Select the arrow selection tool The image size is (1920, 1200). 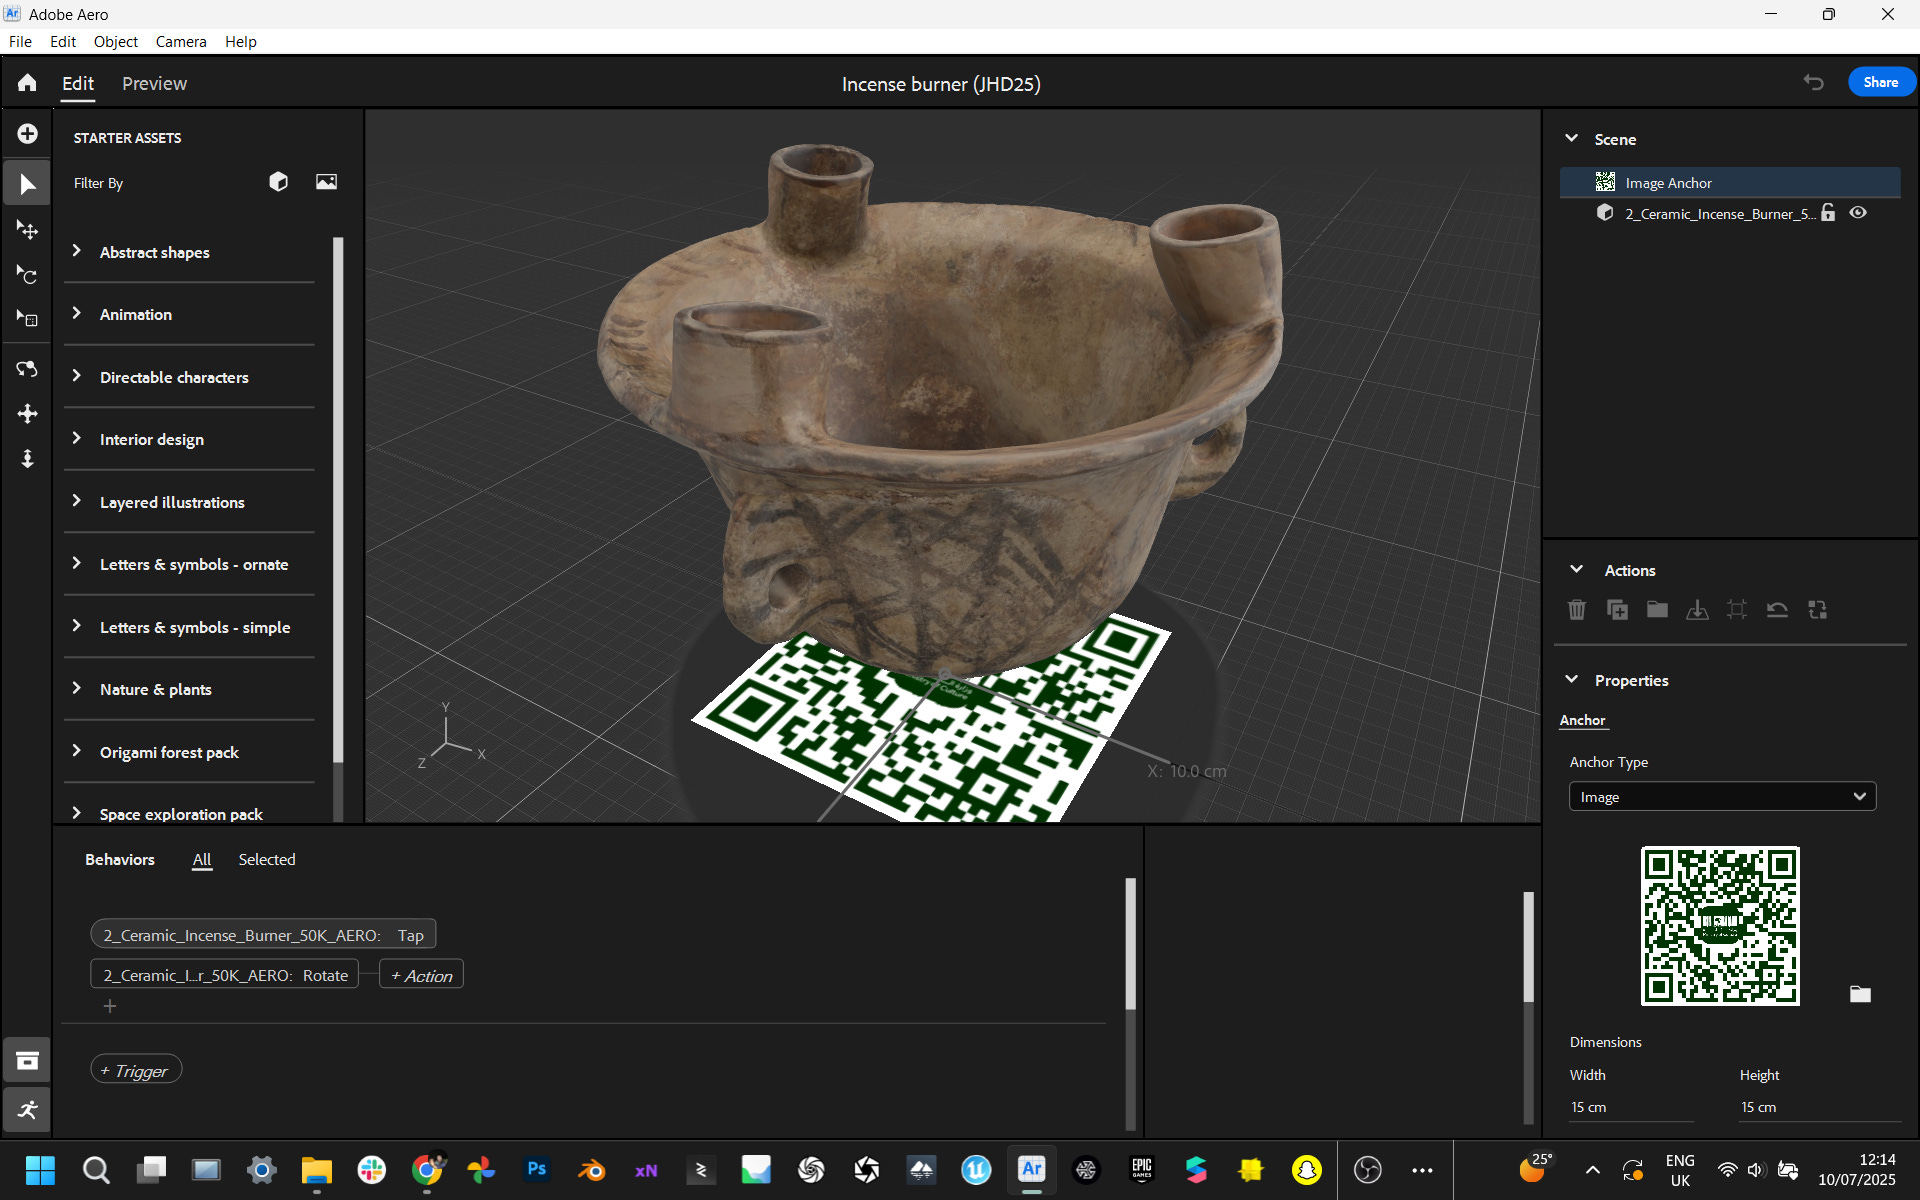tap(27, 184)
